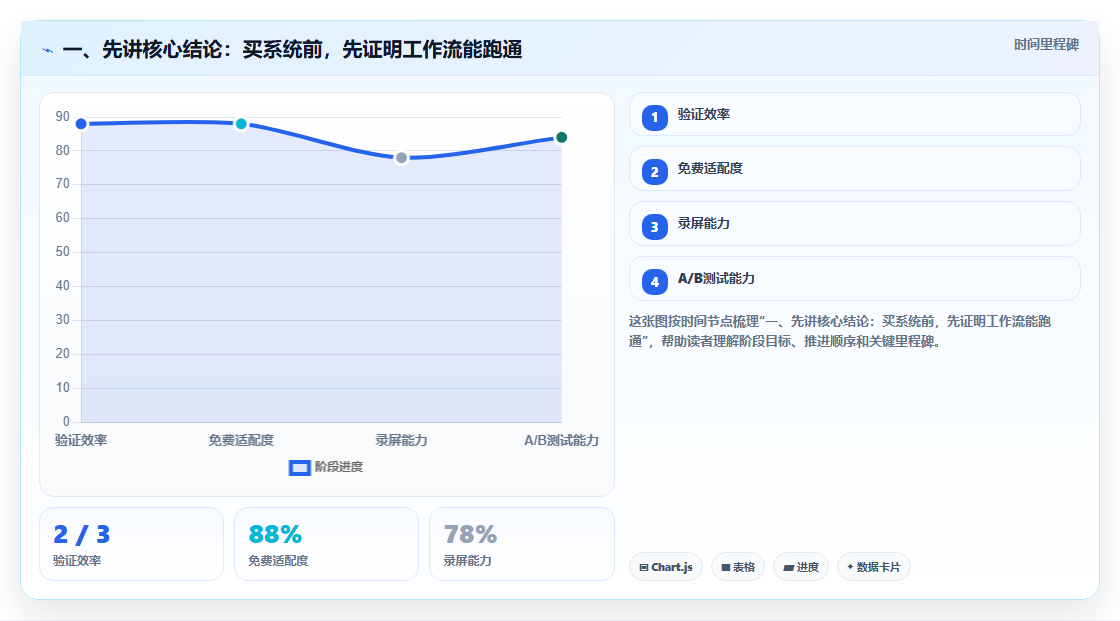Select the 免费适配度 list item
This screenshot has width=1120, height=621.
pyautogui.click(x=854, y=169)
